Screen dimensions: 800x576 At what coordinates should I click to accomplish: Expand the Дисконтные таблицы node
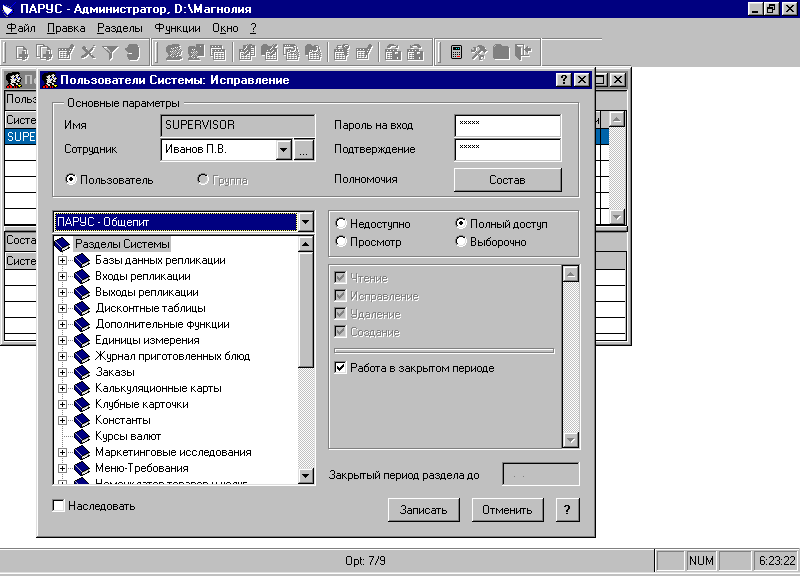coord(62,309)
